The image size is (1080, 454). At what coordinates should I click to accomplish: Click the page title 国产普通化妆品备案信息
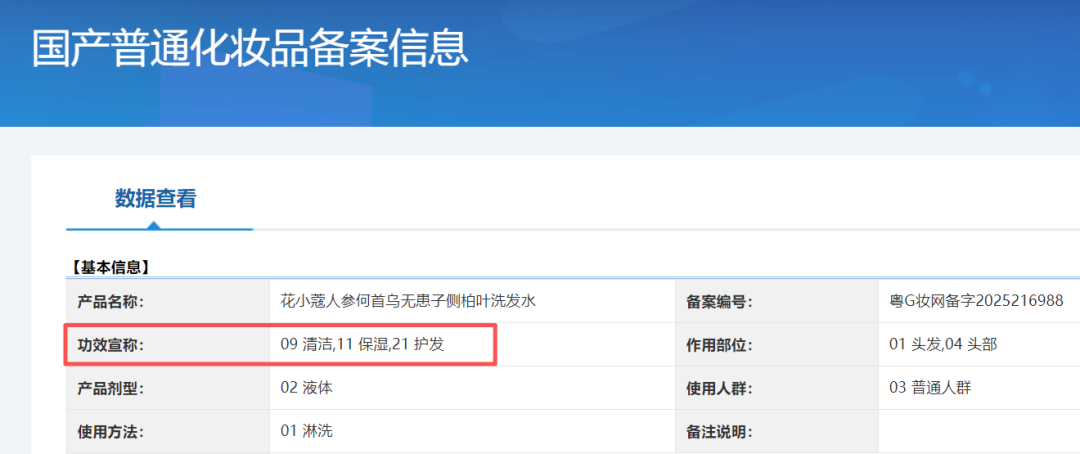(x=250, y=48)
